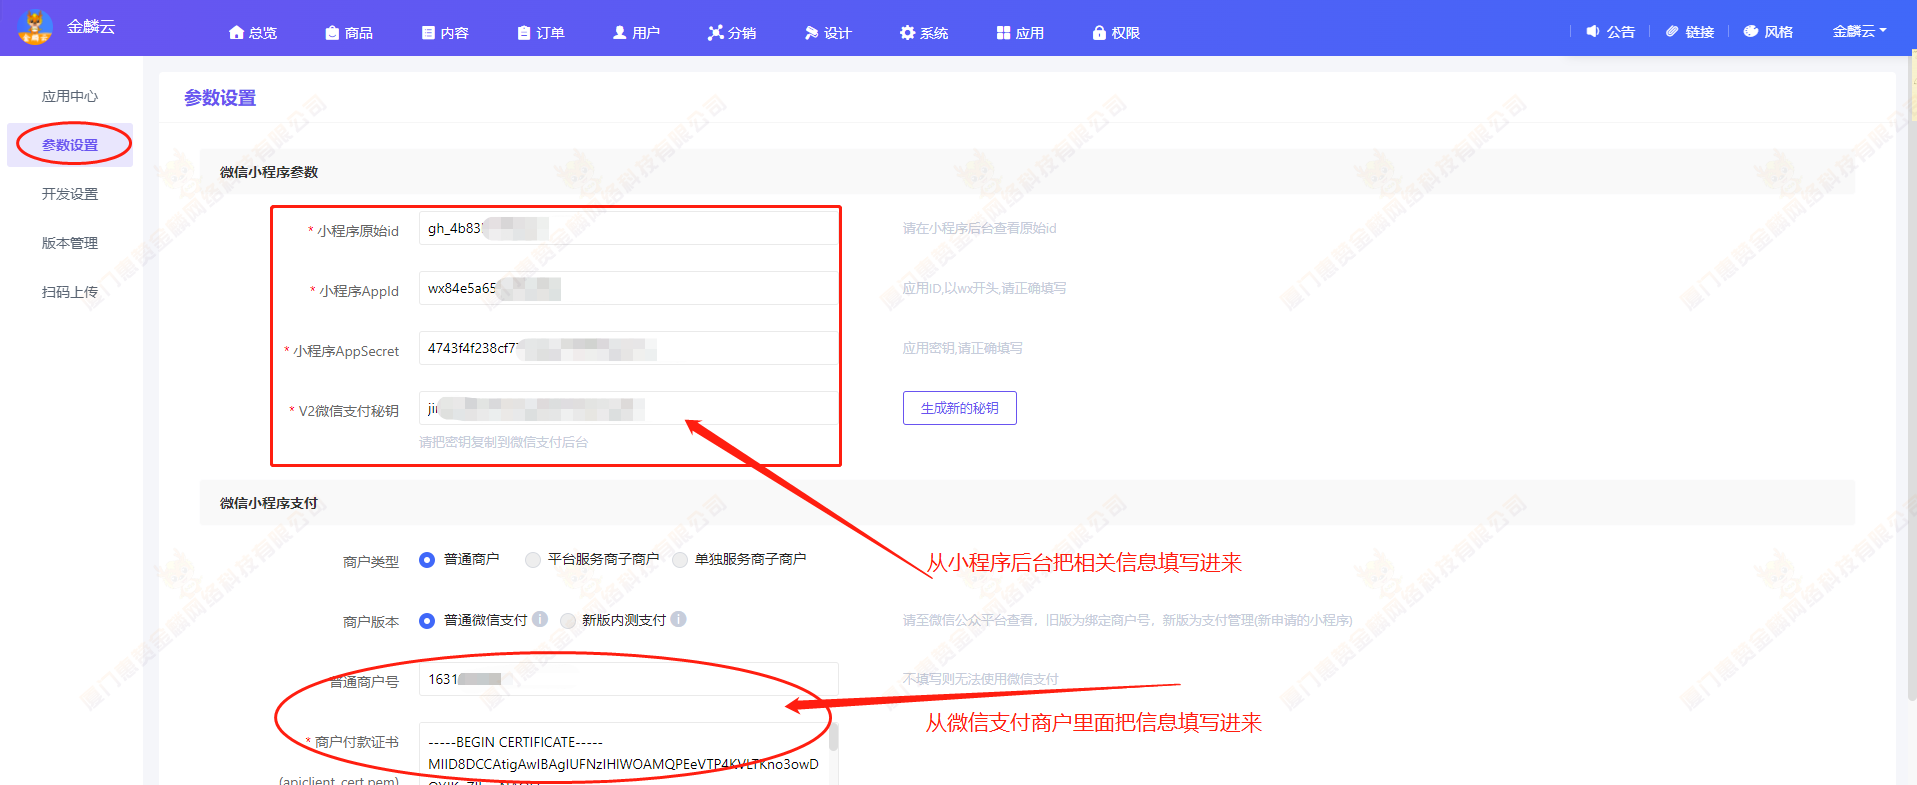The height and width of the screenshot is (785, 1917).
Task: Focus the 小程序AppId input field
Action: tap(628, 288)
